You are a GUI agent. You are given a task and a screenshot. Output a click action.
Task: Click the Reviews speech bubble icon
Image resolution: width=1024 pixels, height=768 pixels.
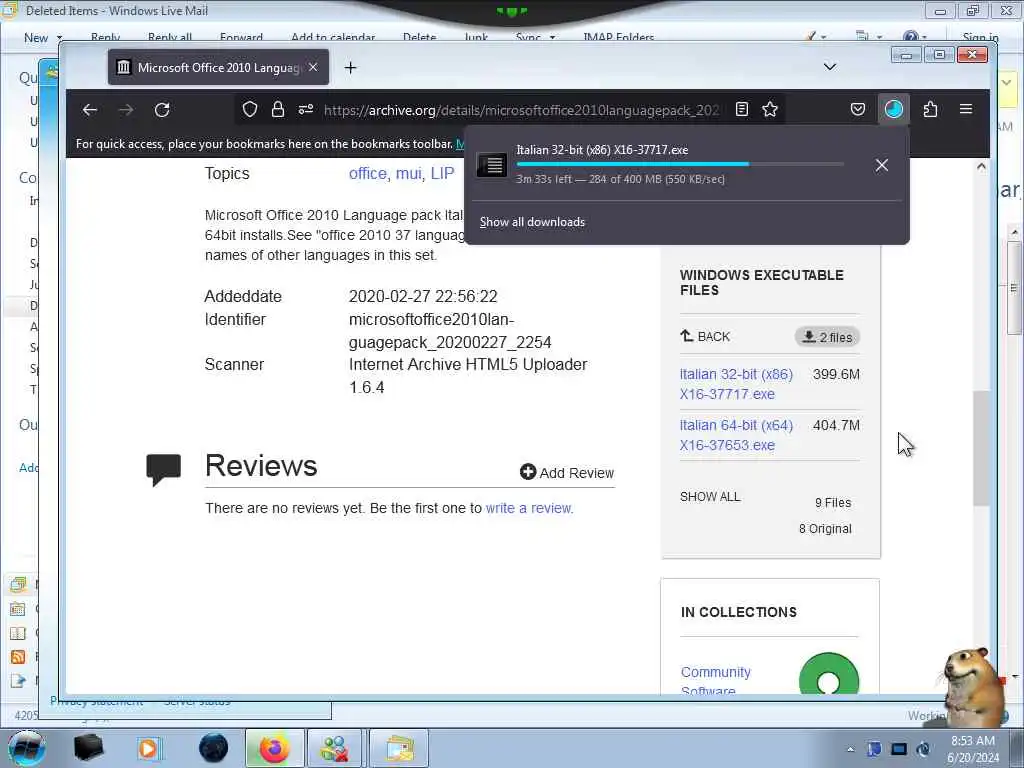[x=163, y=470]
